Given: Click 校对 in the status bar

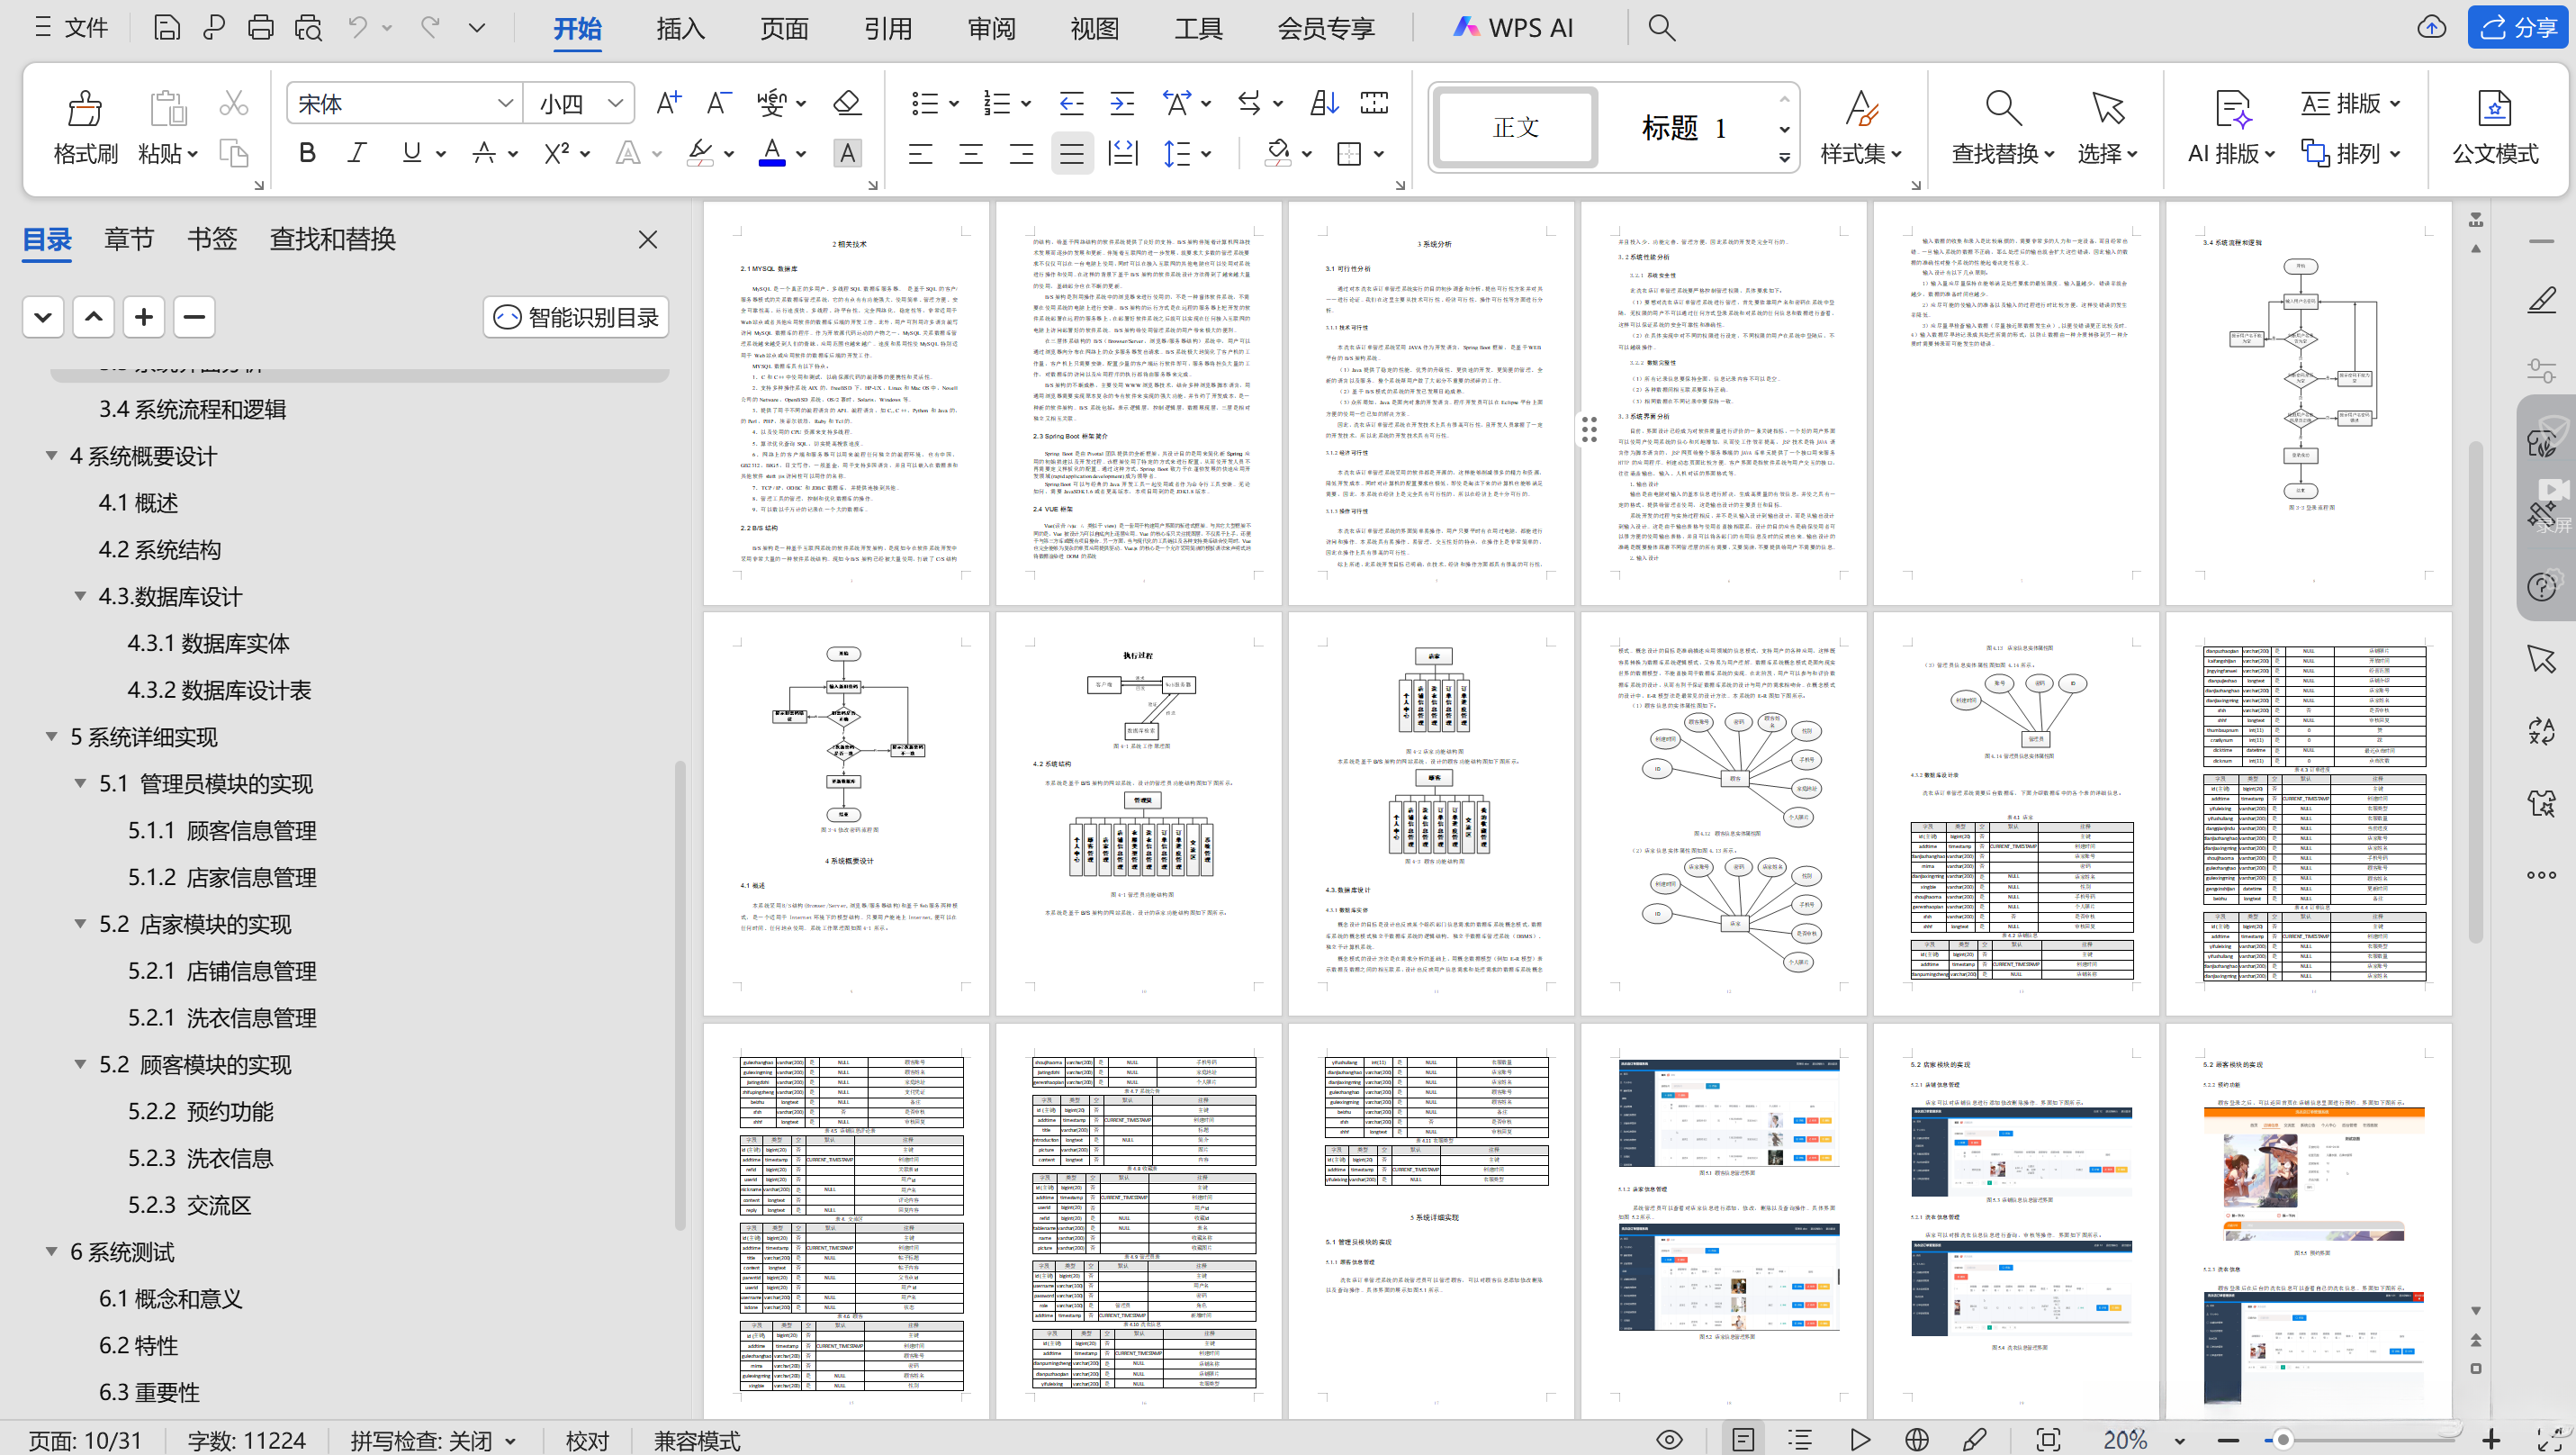Looking at the screenshot, I should click(x=587, y=1440).
